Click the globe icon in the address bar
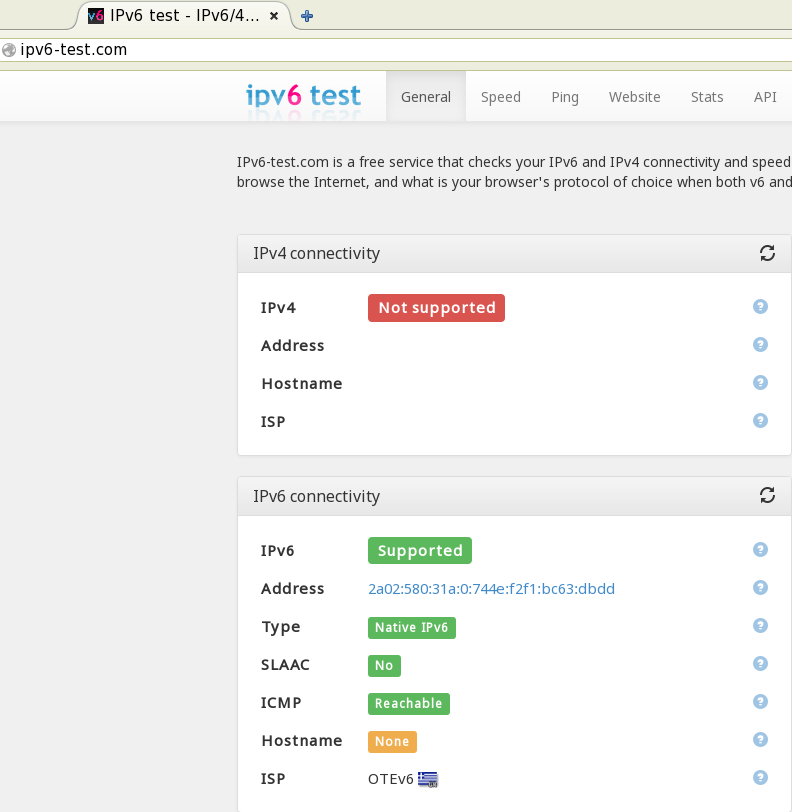 pyautogui.click(x=9, y=49)
